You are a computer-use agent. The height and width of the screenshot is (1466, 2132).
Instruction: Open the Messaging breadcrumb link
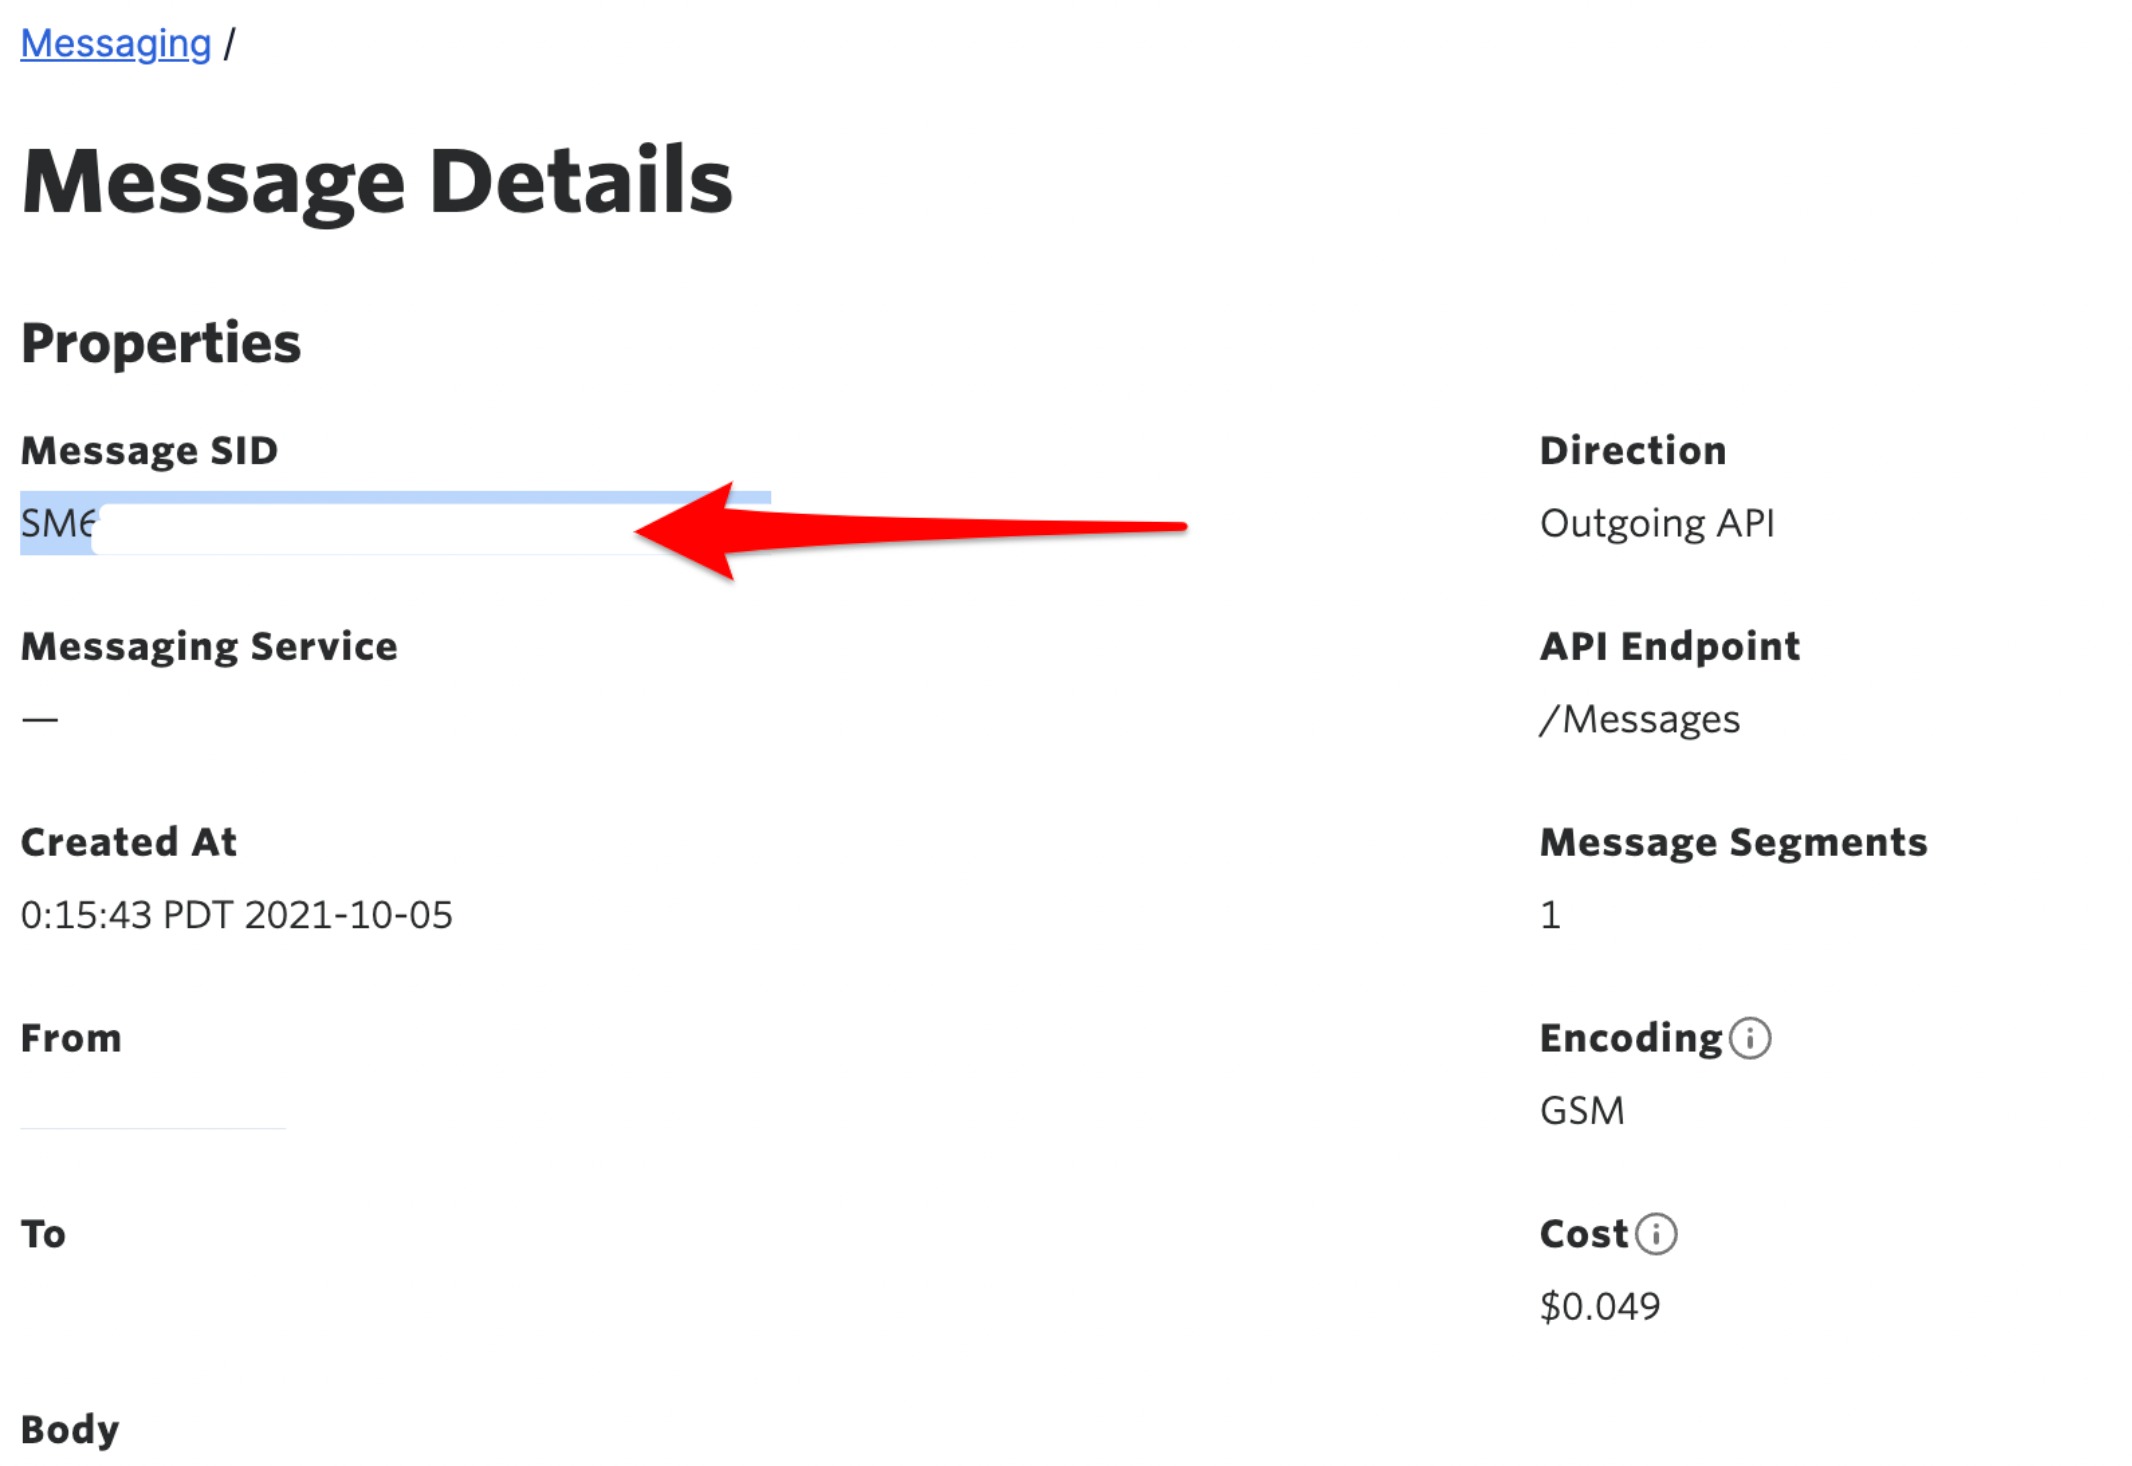point(116,44)
